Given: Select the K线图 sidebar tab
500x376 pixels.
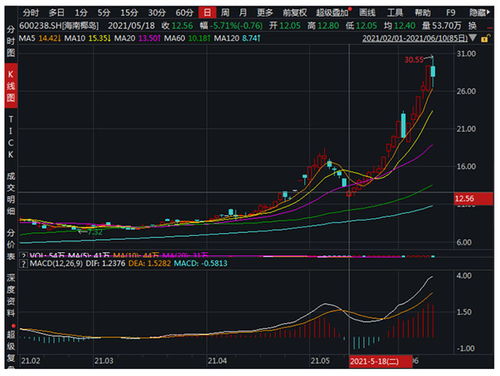Looking at the screenshot, I should [x=11, y=86].
